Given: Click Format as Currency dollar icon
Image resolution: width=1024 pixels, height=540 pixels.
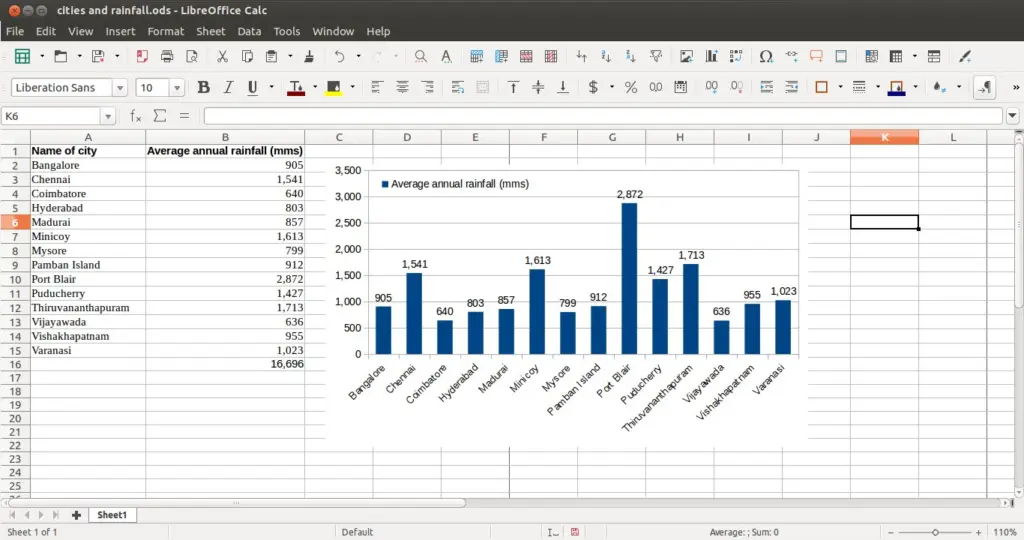Looking at the screenshot, I should click(x=593, y=87).
